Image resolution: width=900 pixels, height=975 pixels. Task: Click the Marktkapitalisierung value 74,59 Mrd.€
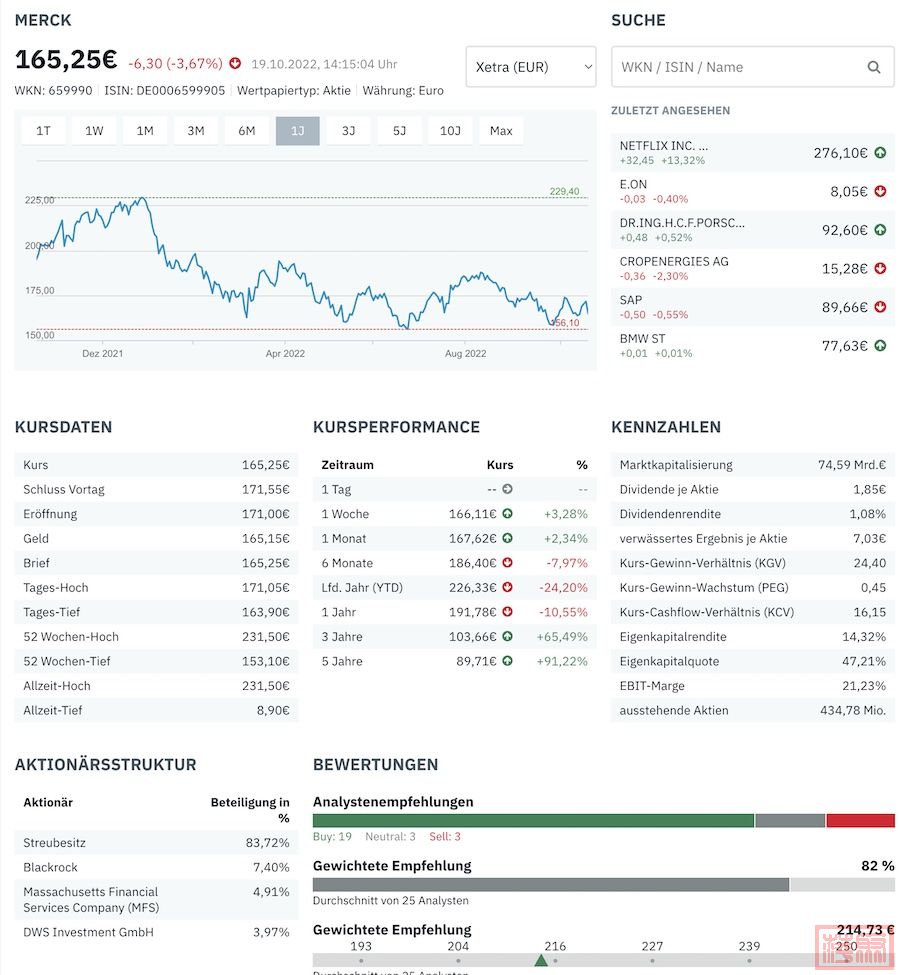click(x=851, y=464)
